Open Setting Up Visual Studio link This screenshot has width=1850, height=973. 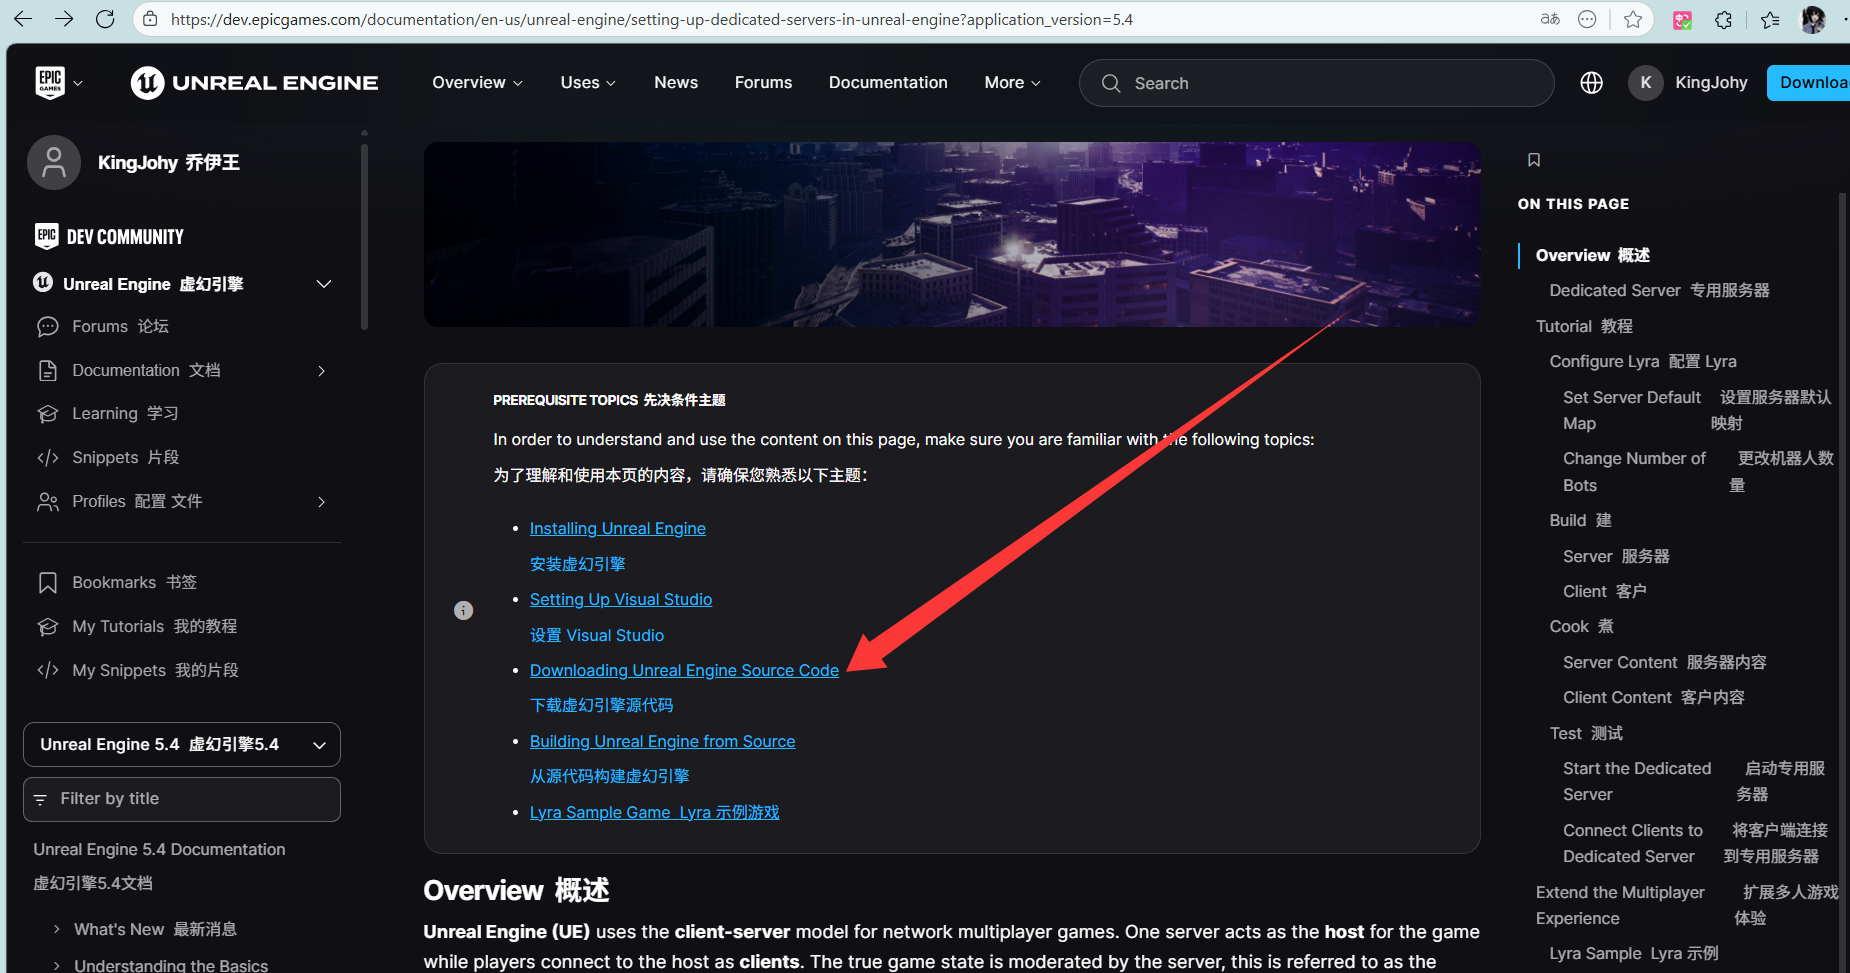pyautogui.click(x=621, y=600)
